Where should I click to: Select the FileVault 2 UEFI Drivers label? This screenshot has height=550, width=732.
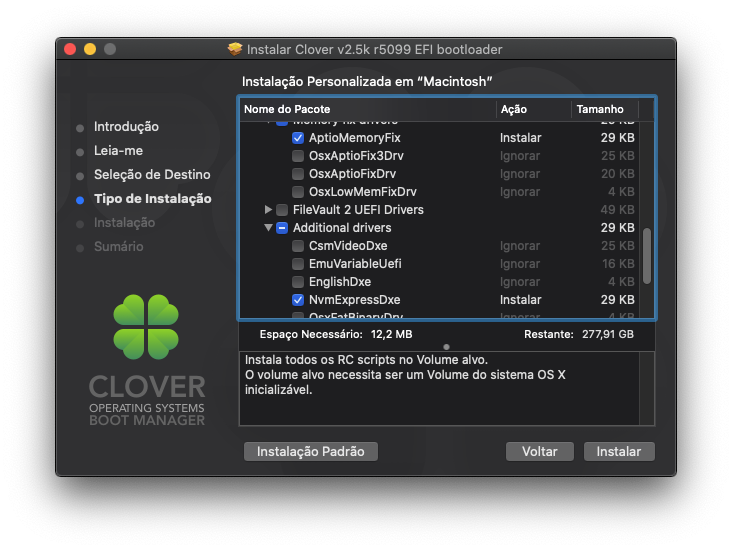[x=358, y=210]
